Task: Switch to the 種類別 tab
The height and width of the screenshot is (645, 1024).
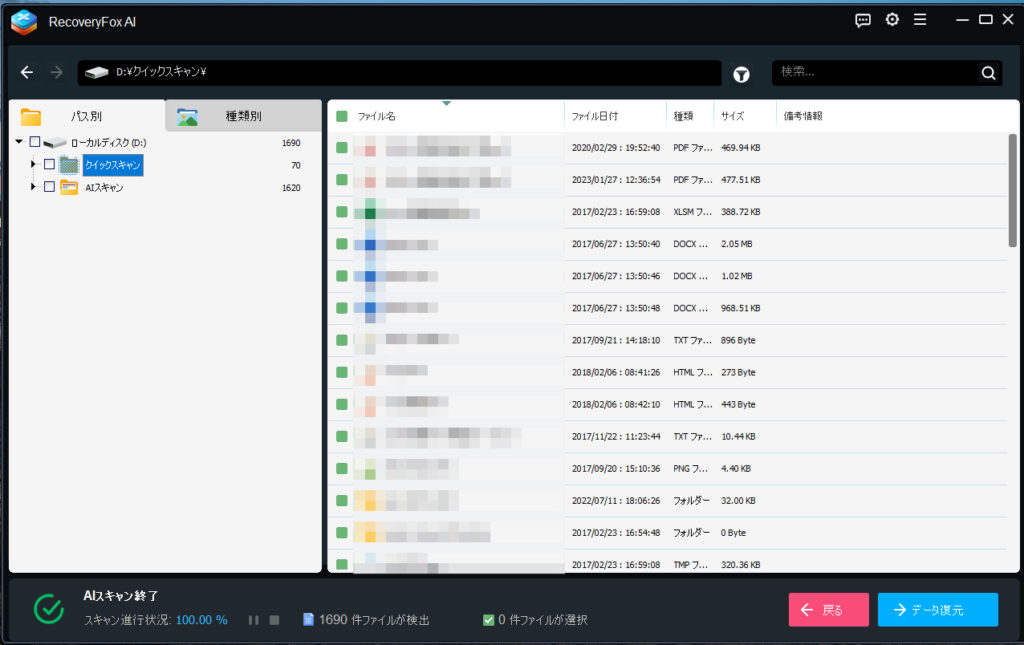Action: pyautogui.click(x=243, y=116)
